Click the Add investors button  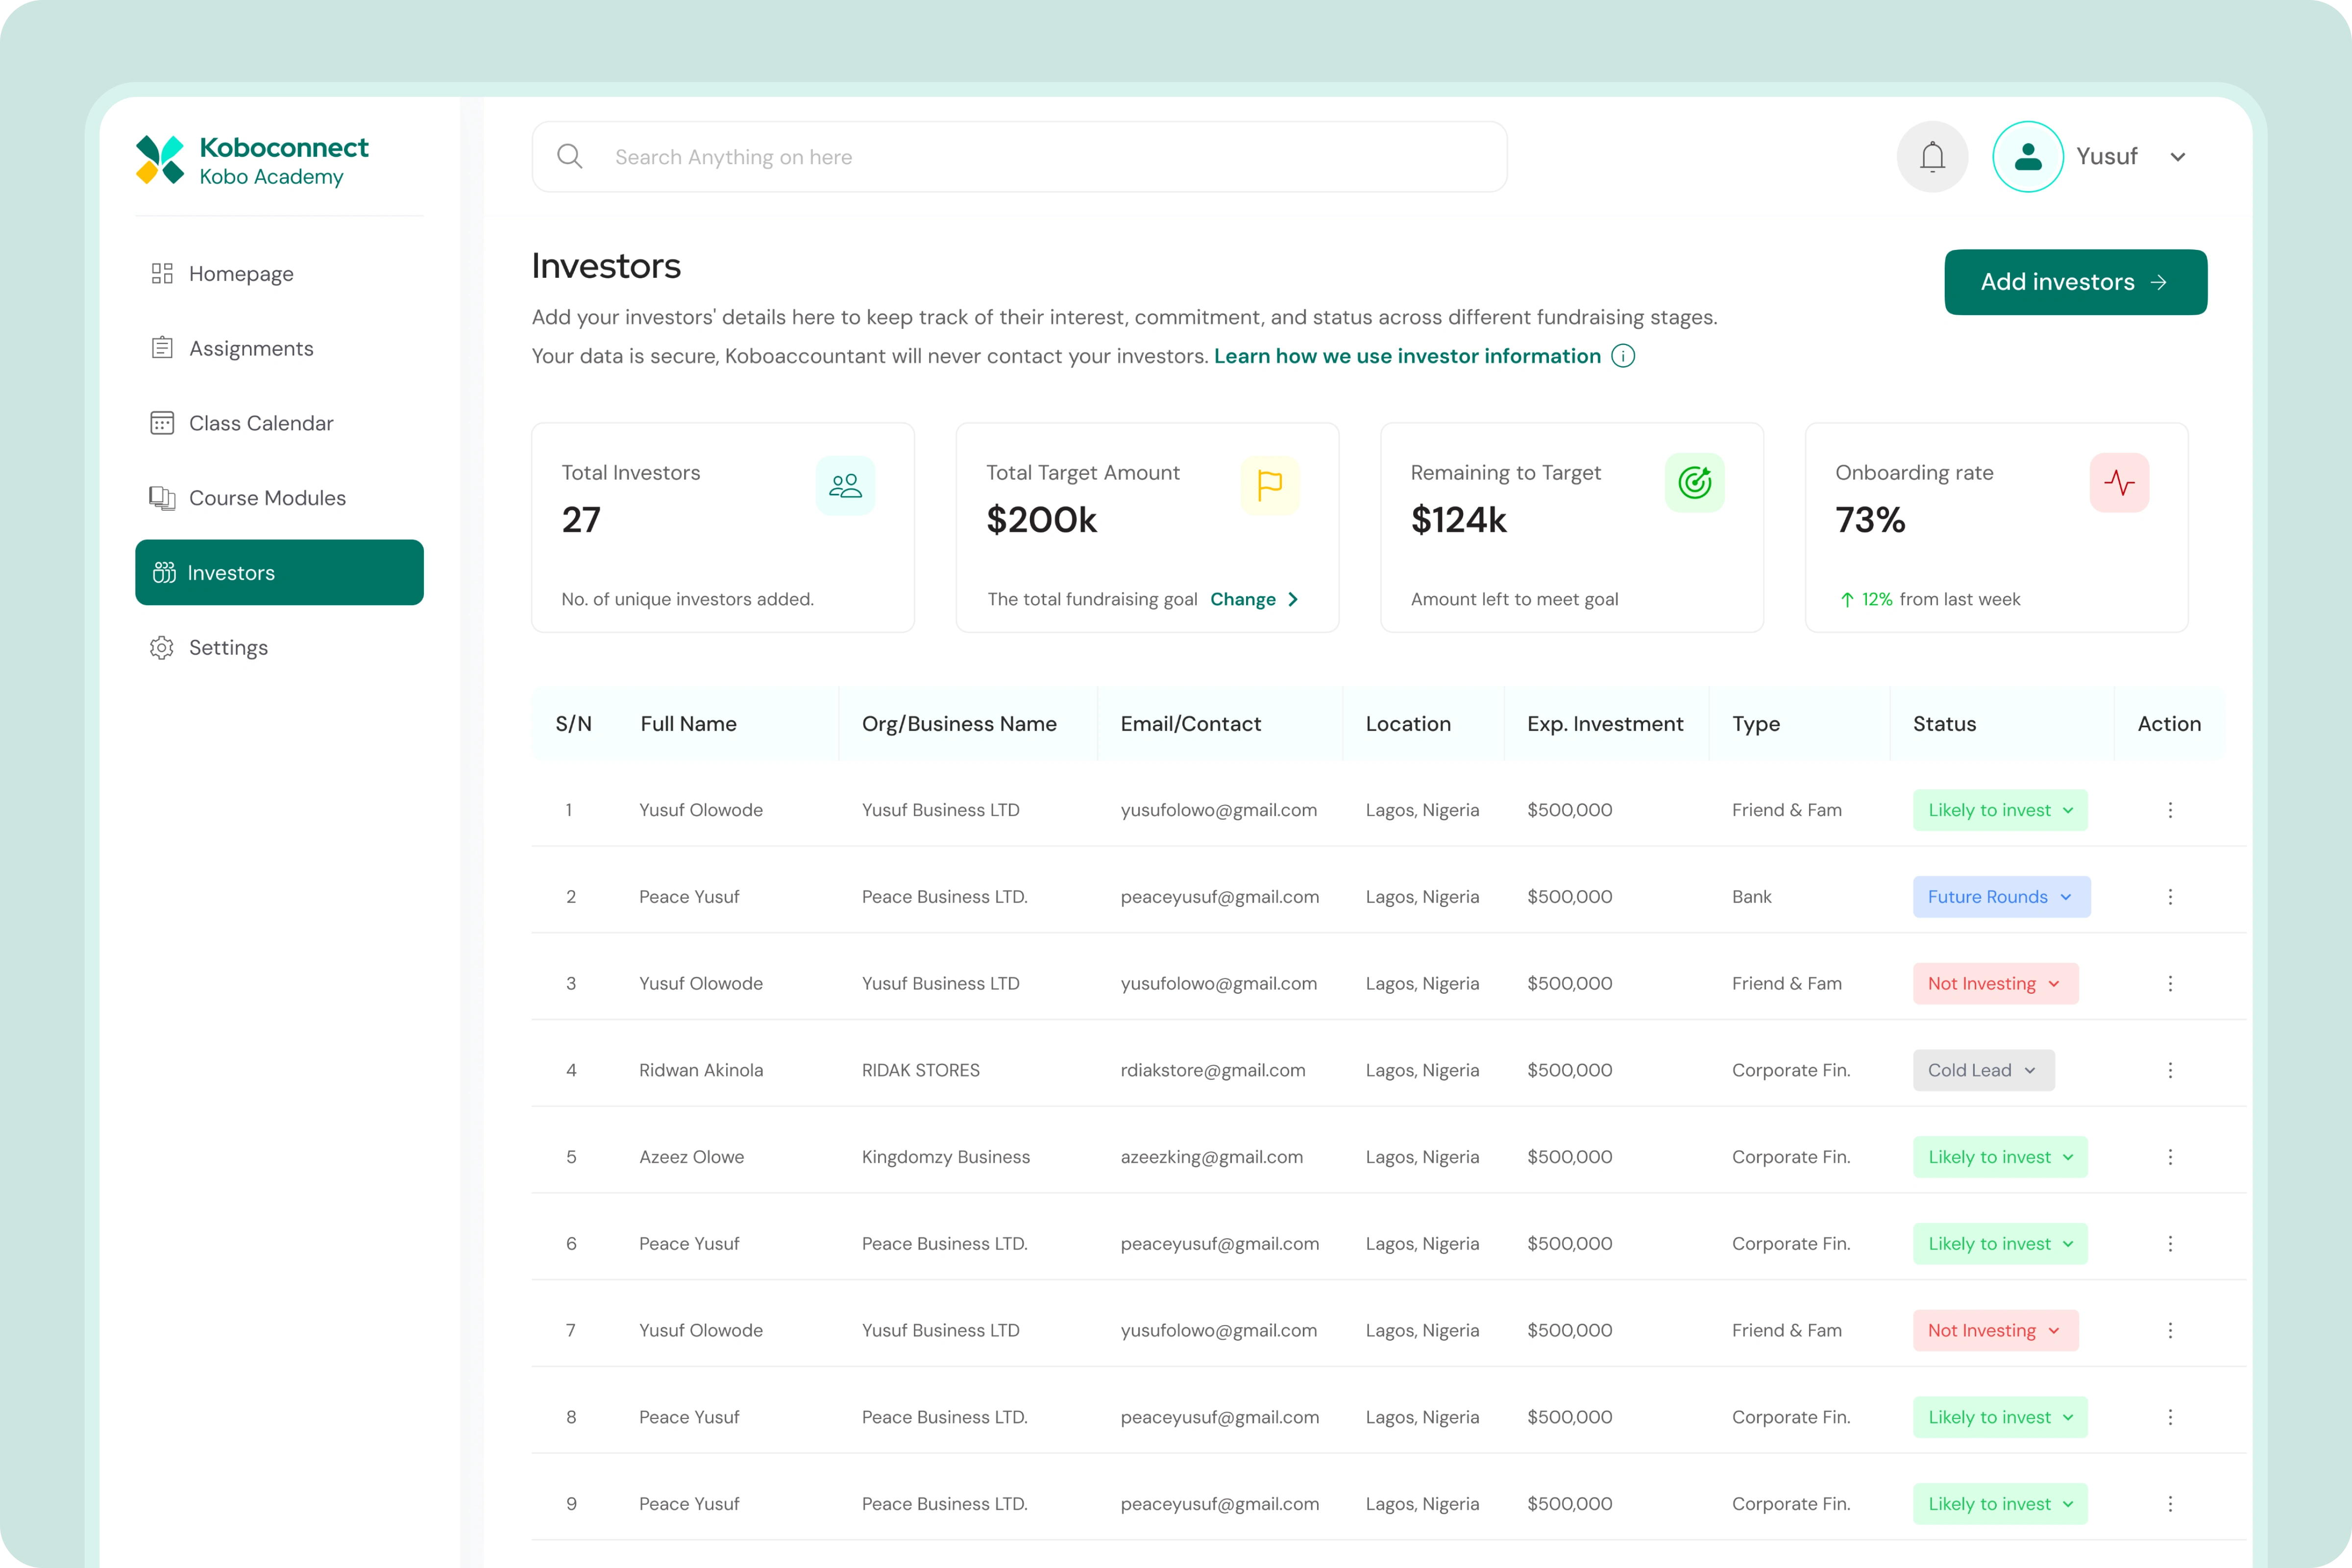(2075, 282)
